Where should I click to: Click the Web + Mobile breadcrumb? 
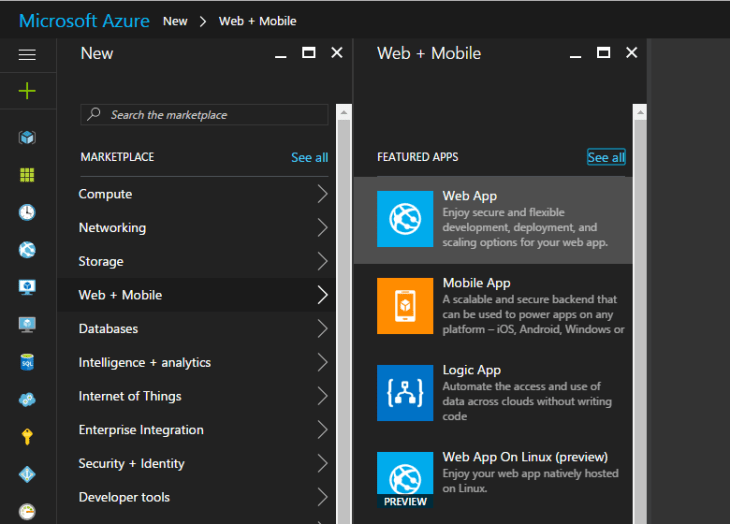[x=257, y=21]
